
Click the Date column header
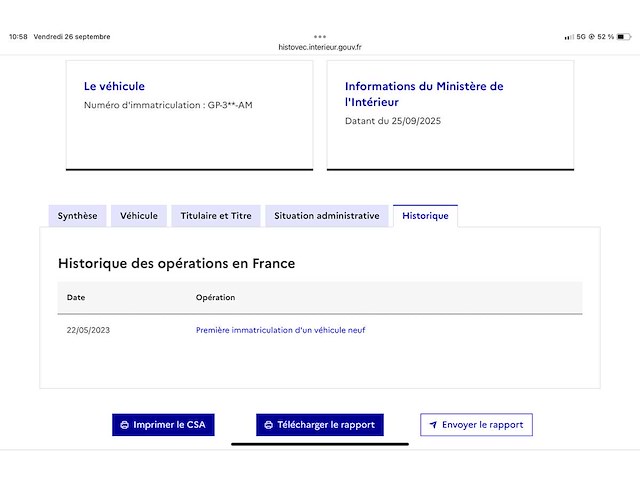[76, 298]
